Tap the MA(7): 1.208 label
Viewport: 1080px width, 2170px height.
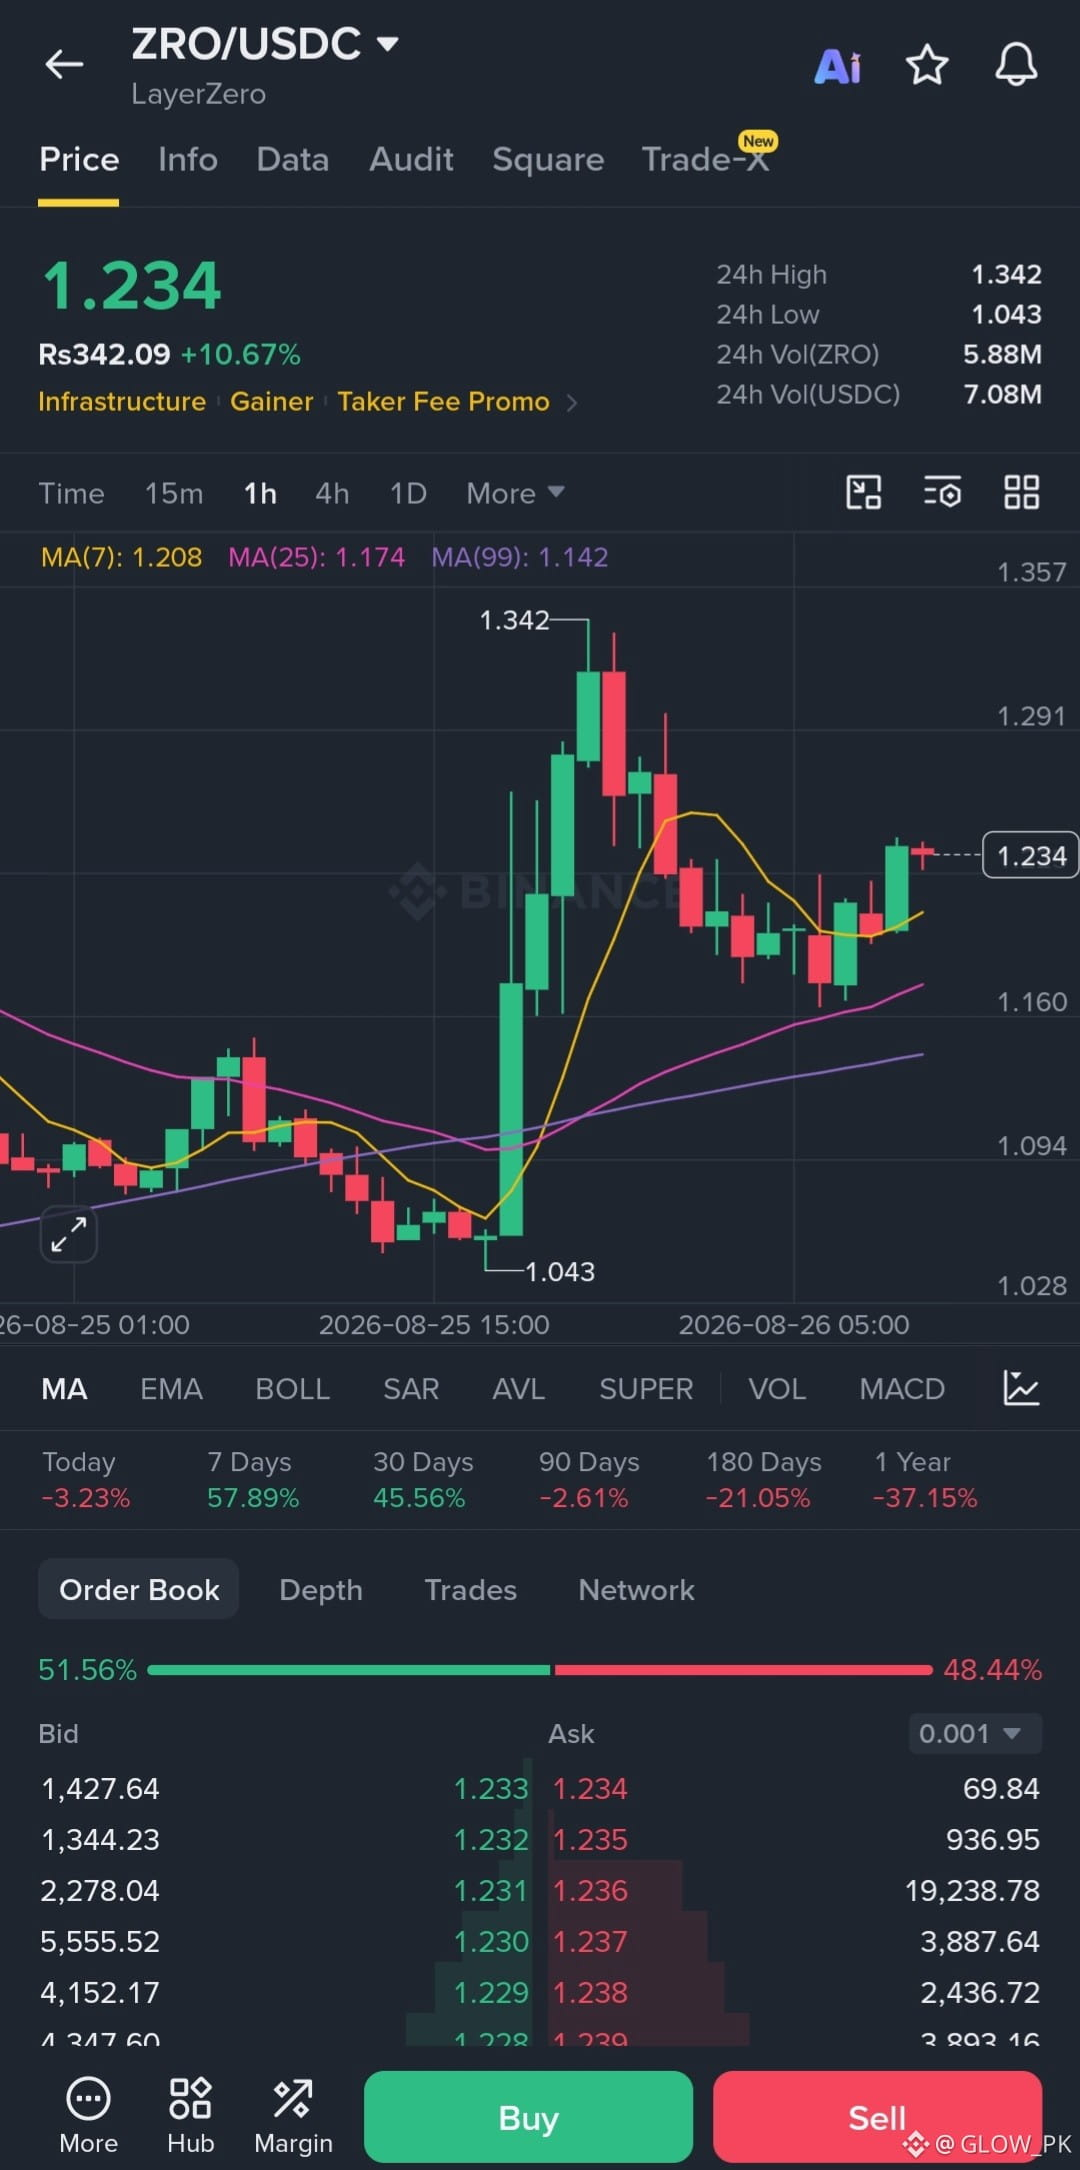(121, 557)
